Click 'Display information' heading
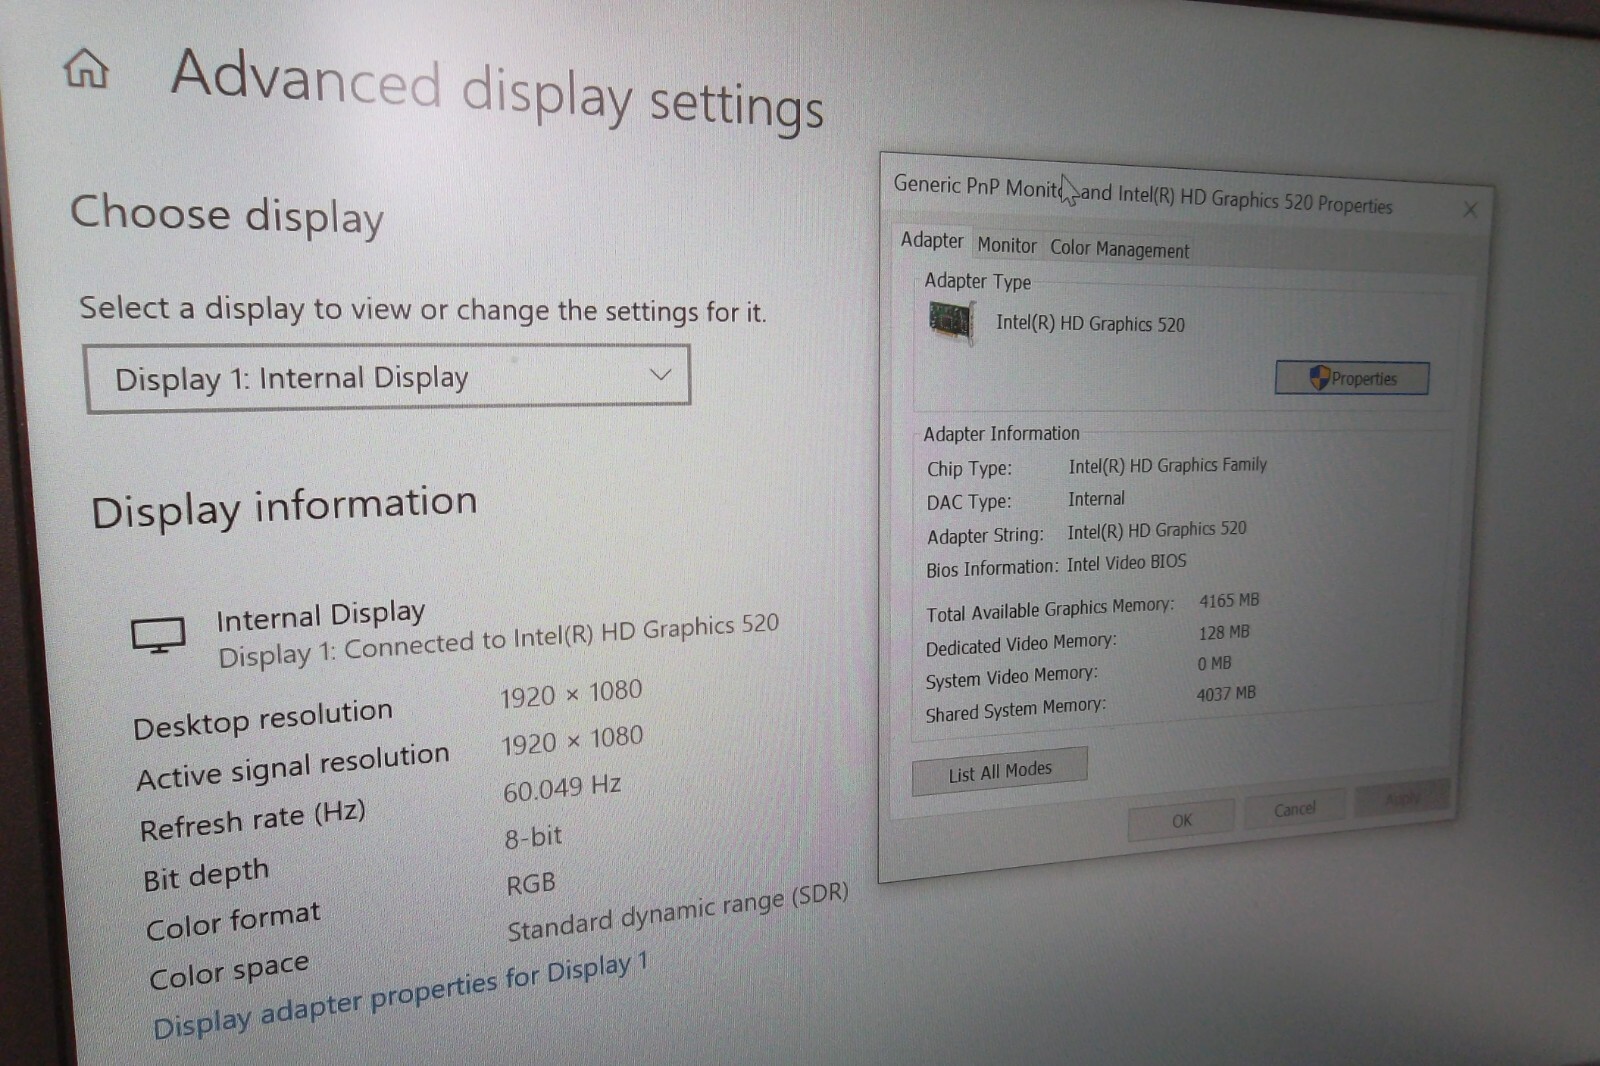The height and width of the screenshot is (1066, 1600). tap(284, 506)
